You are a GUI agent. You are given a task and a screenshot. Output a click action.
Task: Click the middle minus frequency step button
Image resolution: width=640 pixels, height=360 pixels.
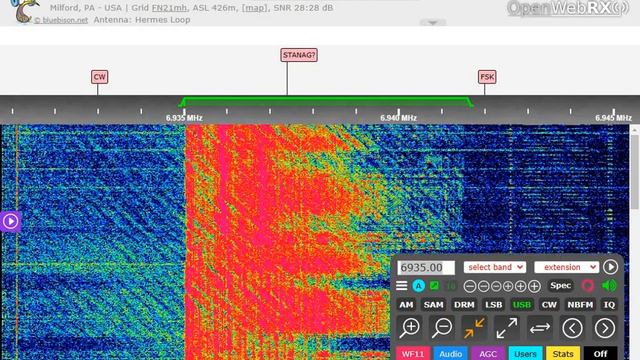[483, 286]
